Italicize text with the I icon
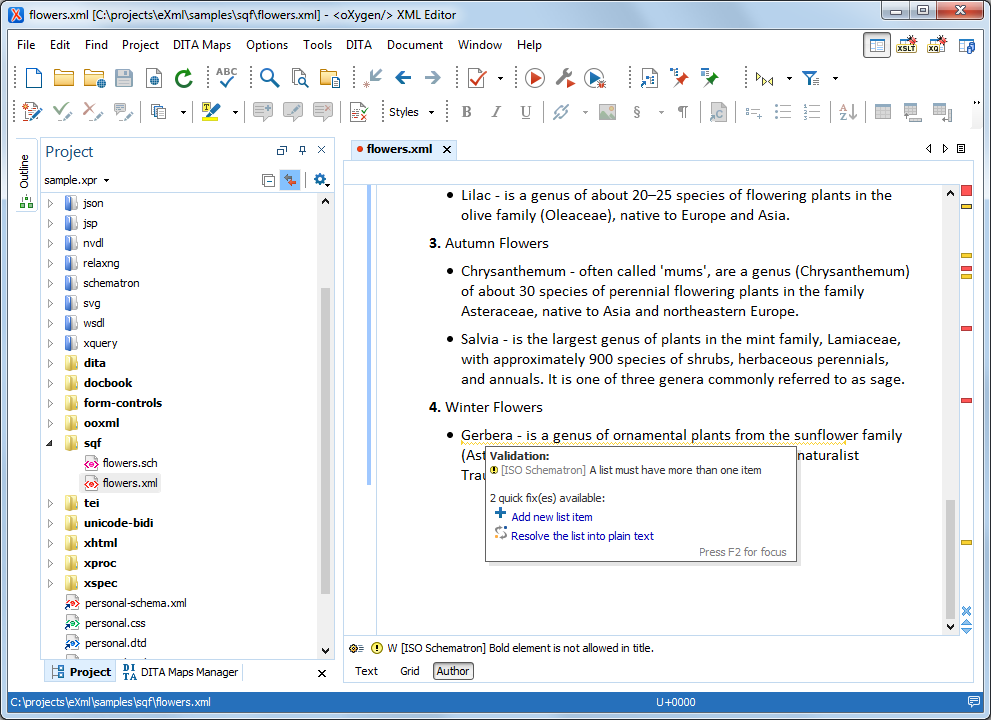 tap(496, 112)
